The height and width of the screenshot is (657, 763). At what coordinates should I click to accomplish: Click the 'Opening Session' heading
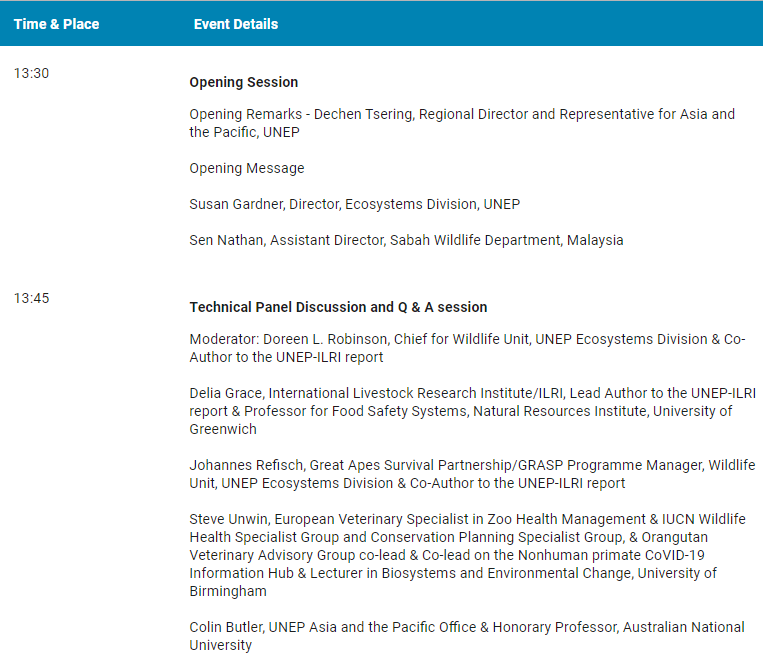(x=244, y=82)
